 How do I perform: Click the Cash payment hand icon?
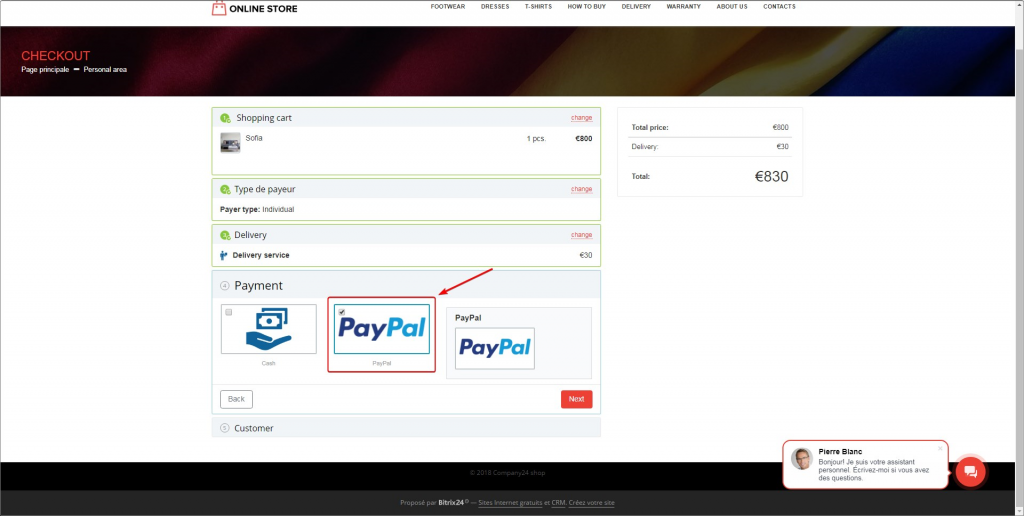tap(268, 330)
